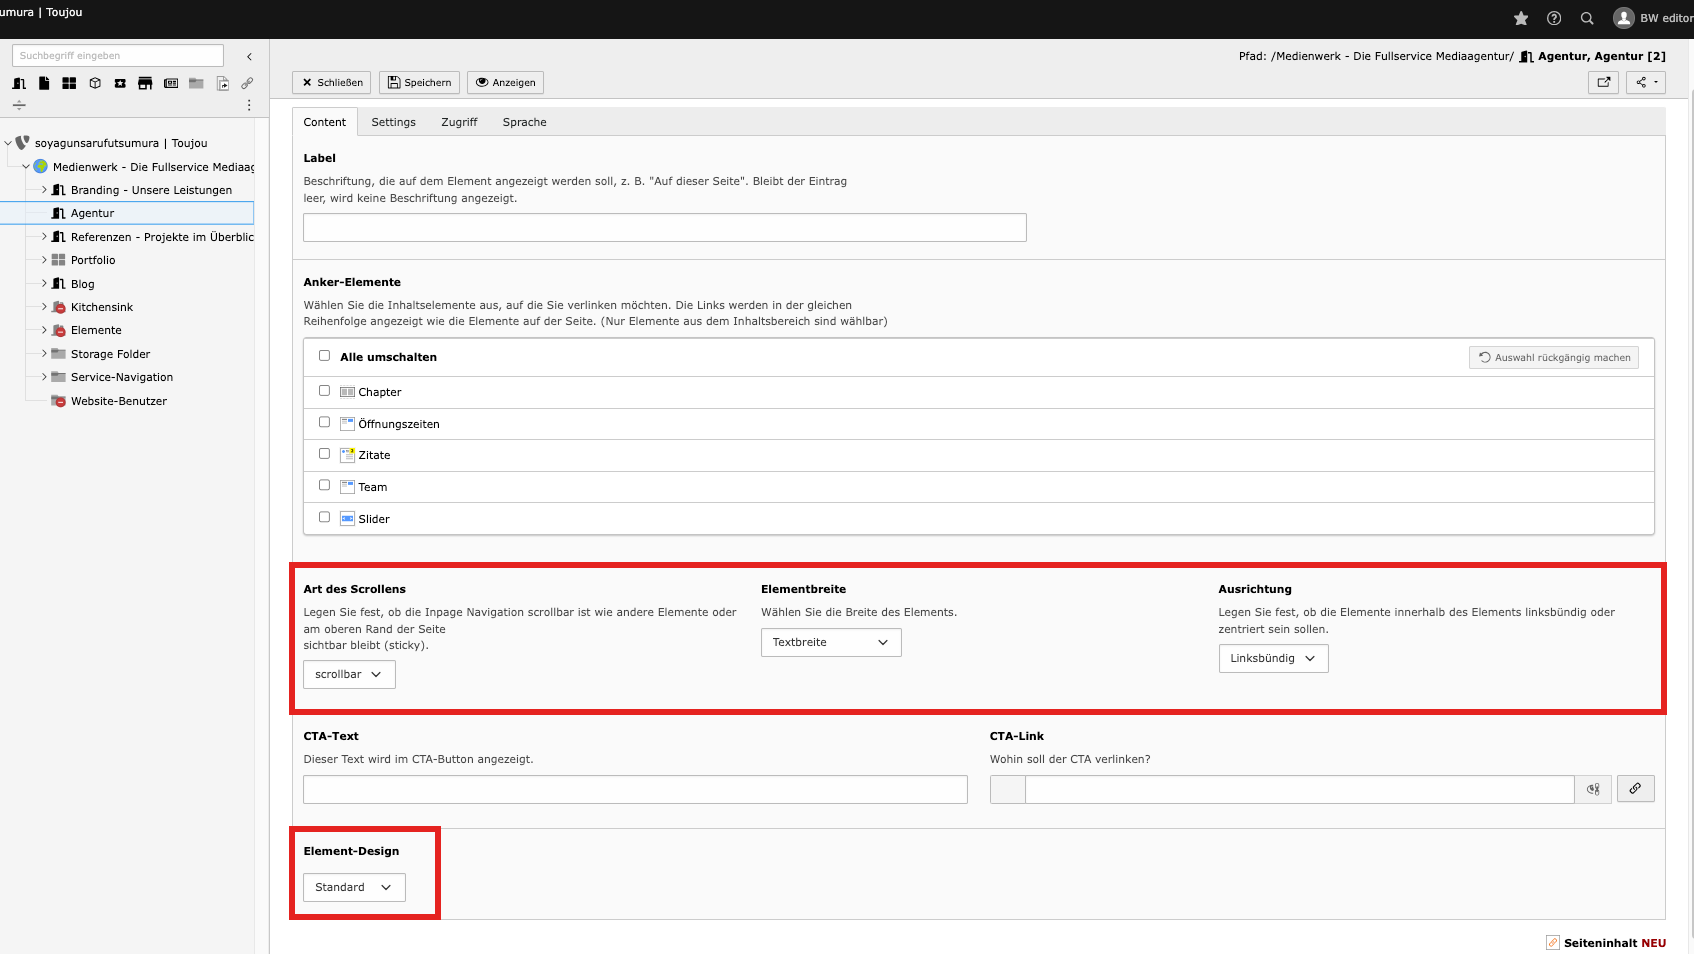Click the bookmarks star icon
Screen dimensions: 1694x954
(1521, 18)
